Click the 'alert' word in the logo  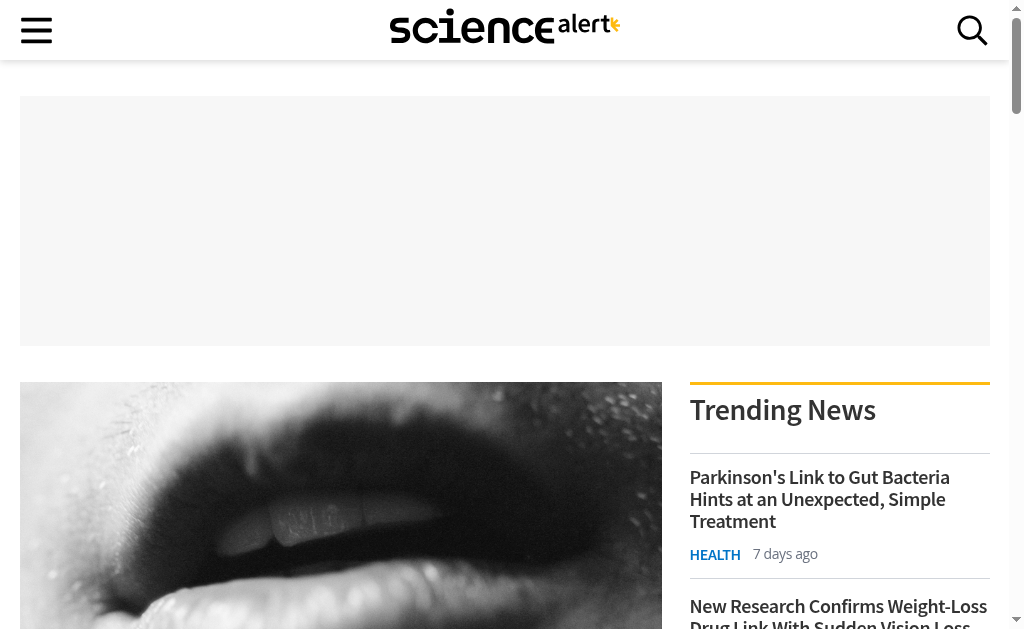[x=583, y=25]
